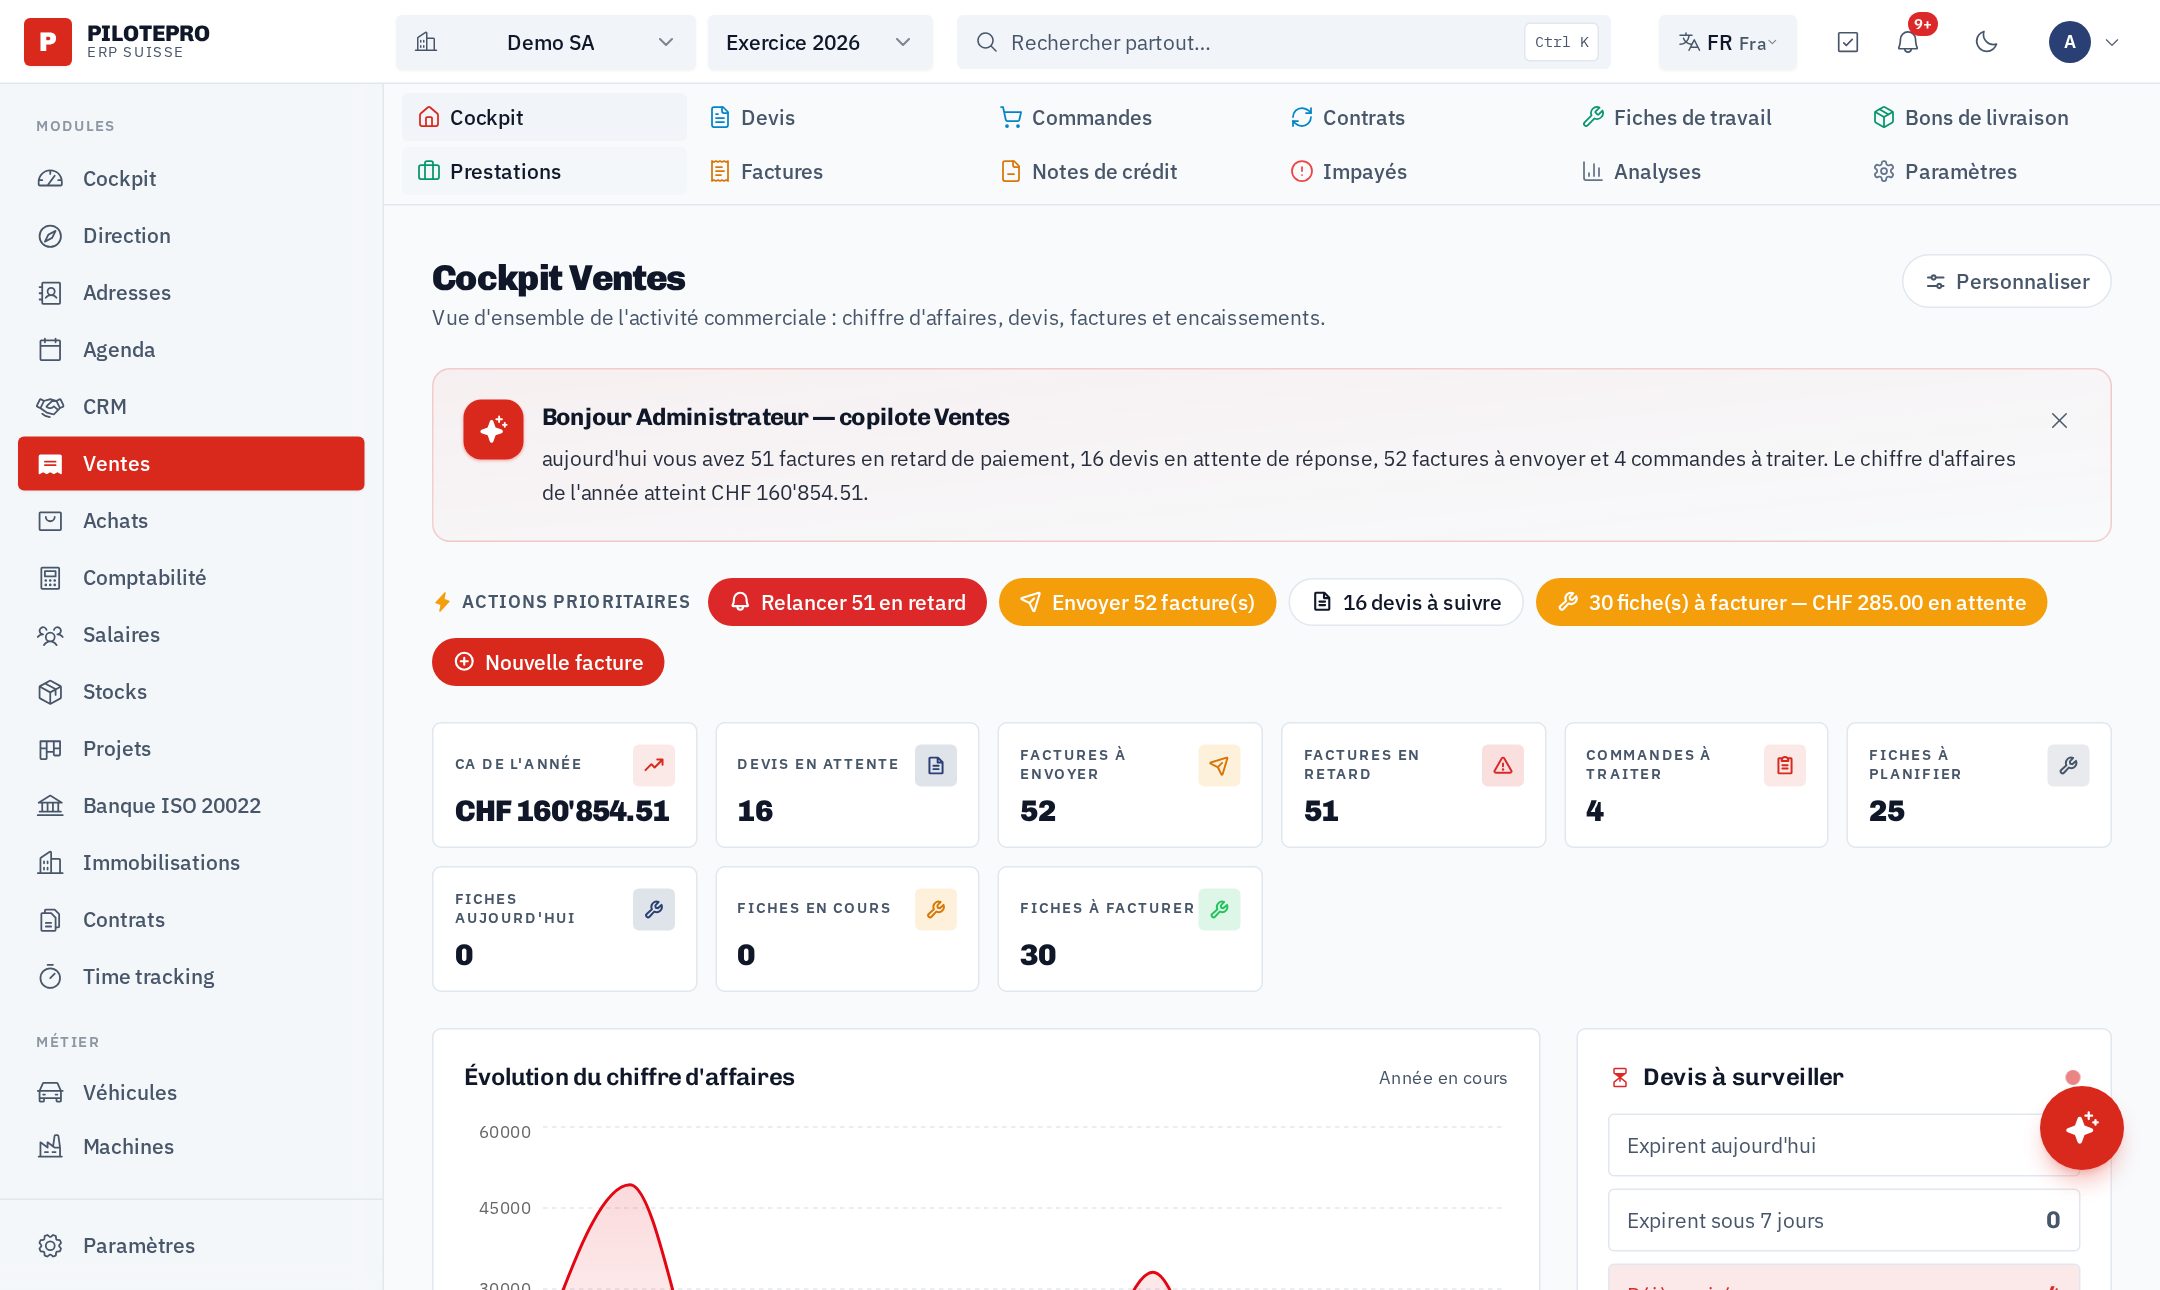
Task: Click the Expirent sous 7 jours row
Action: (1844, 1221)
